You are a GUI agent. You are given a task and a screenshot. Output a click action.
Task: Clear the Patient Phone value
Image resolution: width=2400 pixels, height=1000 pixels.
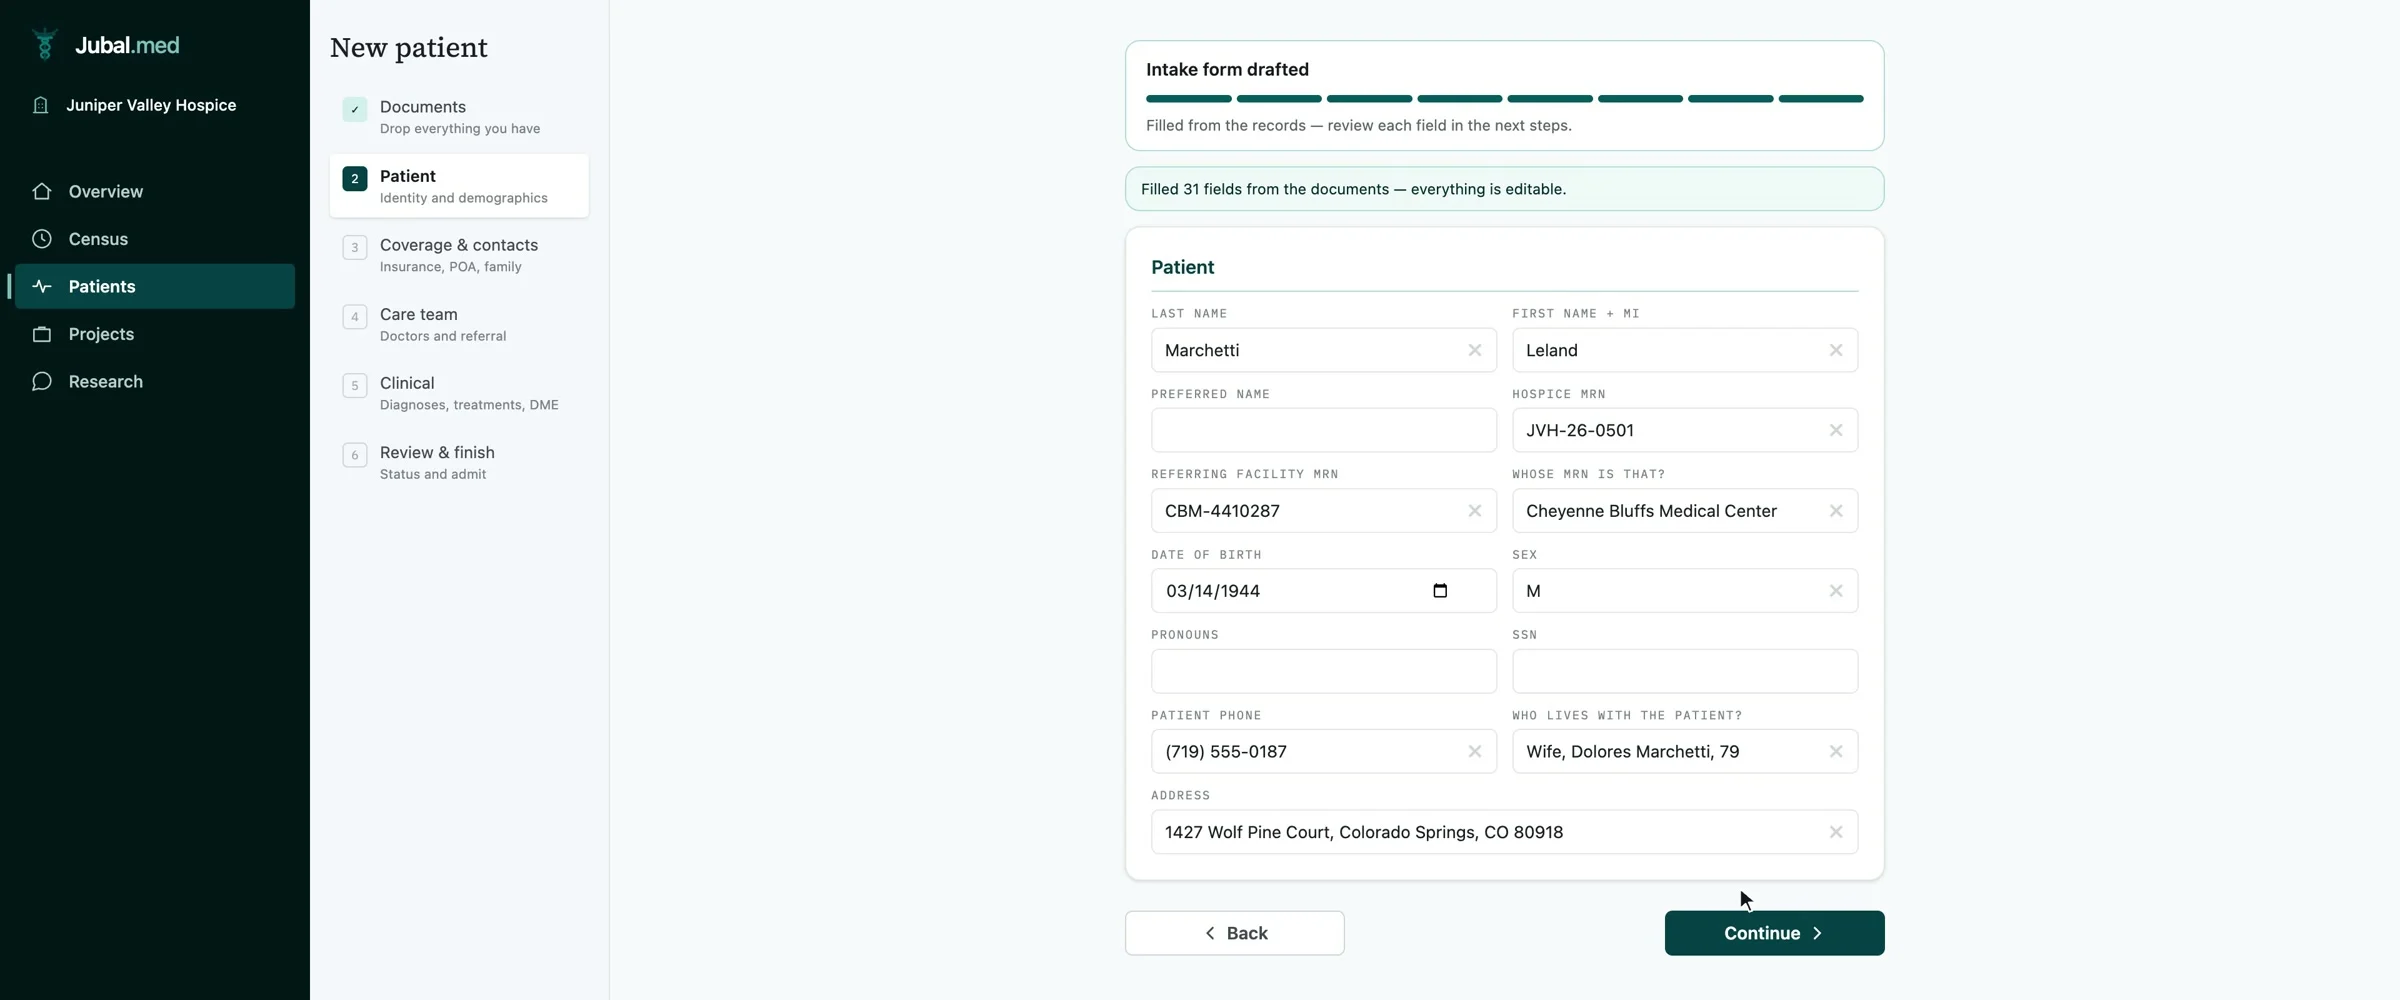[x=1474, y=751]
